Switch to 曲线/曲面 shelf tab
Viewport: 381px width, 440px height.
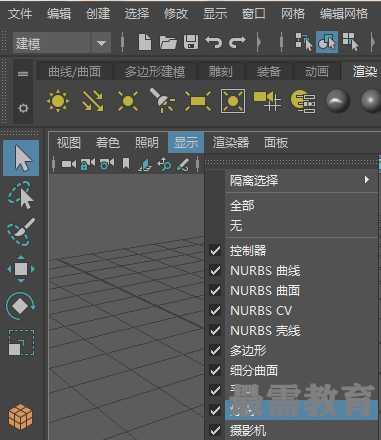click(x=75, y=71)
